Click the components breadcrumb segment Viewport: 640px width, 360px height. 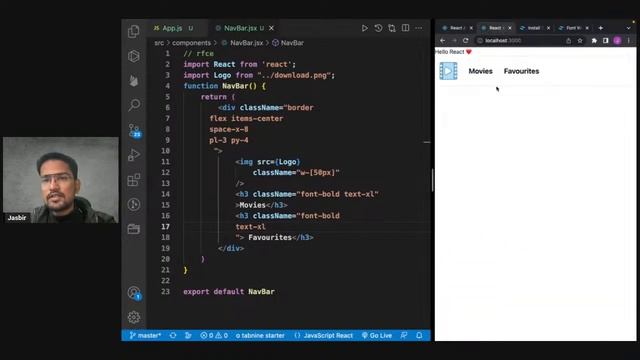(x=191, y=43)
